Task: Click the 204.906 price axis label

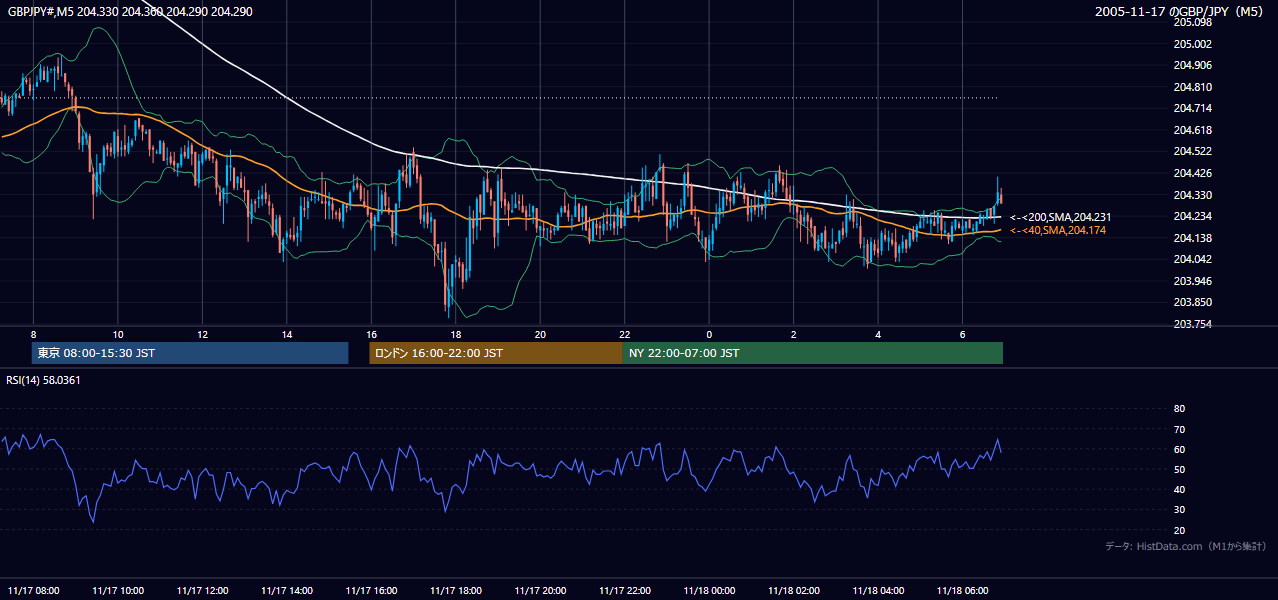Action: pos(1192,66)
